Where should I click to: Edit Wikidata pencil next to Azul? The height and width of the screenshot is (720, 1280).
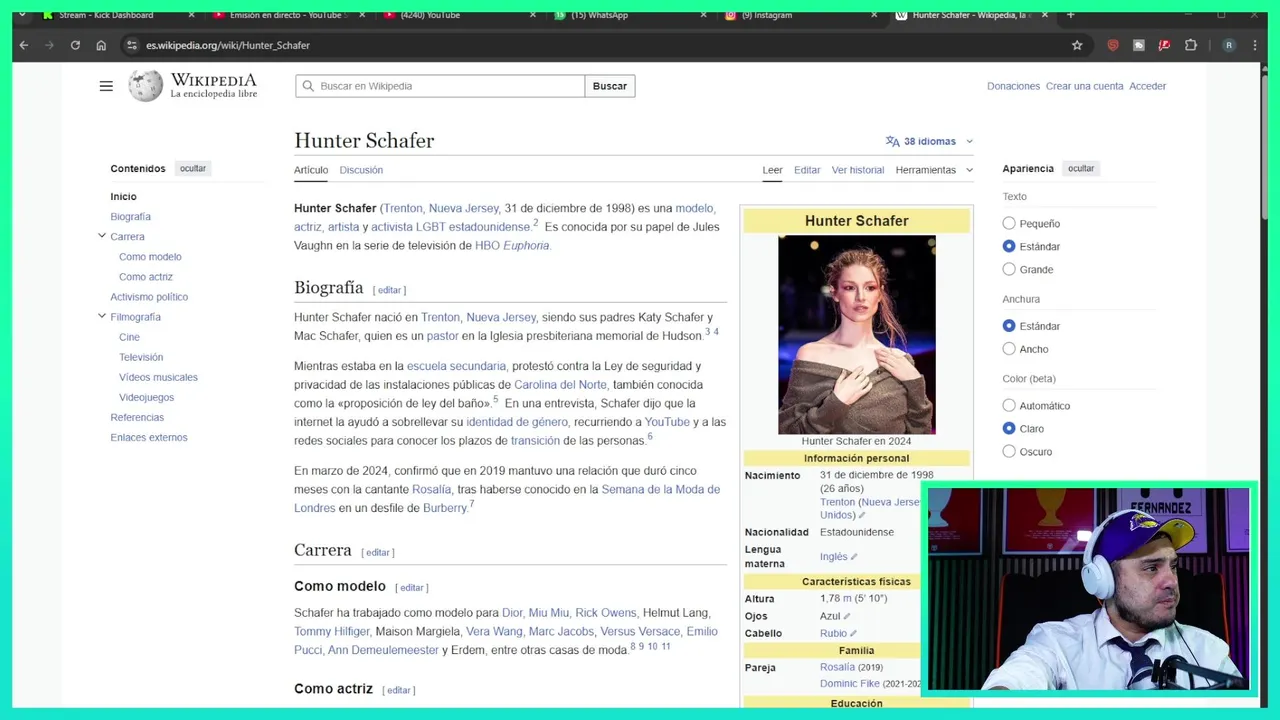(x=846, y=616)
